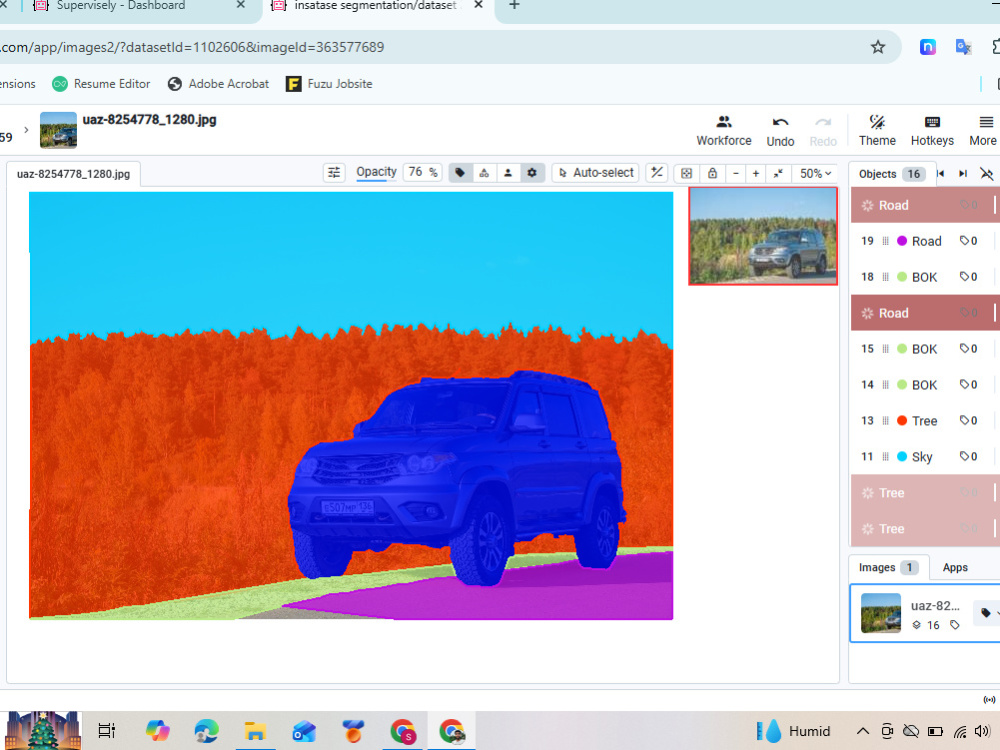The image size is (1000, 750).
Task: Open the Adobe Acrobat bookmark
Action: click(218, 84)
